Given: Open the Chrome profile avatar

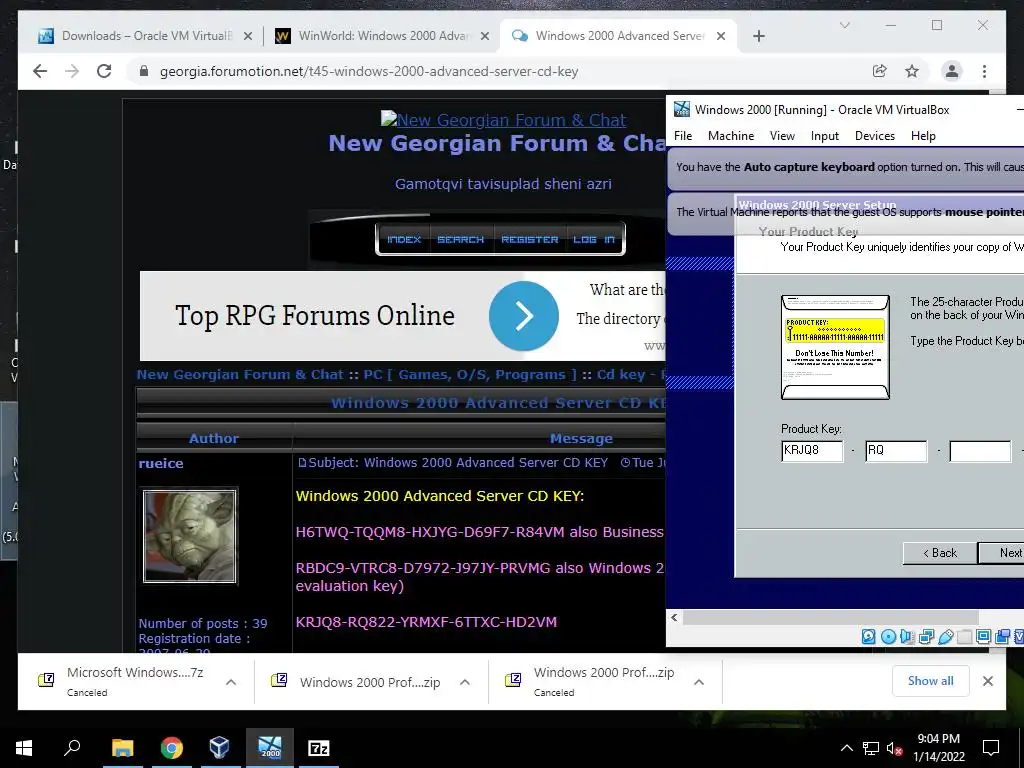Looking at the screenshot, I should [x=952, y=71].
